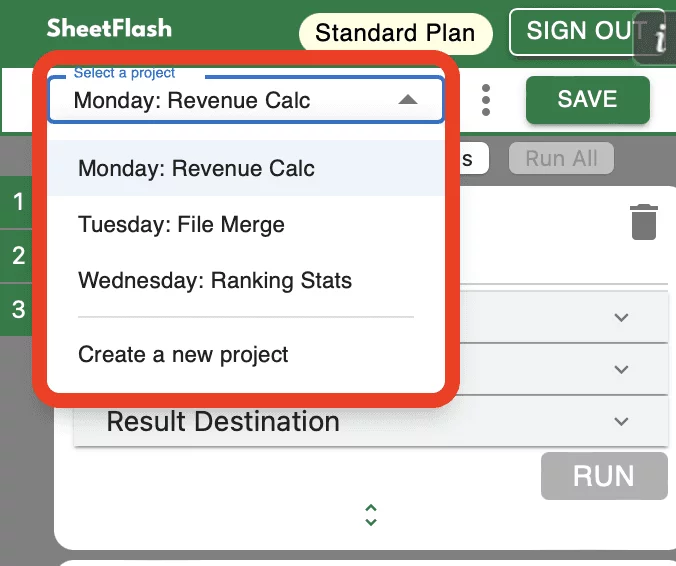Image resolution: width=676 pixels, height=566 pixels.
Task: Select Monday: Revenue Calc project
Action: [x=197, y=168]
